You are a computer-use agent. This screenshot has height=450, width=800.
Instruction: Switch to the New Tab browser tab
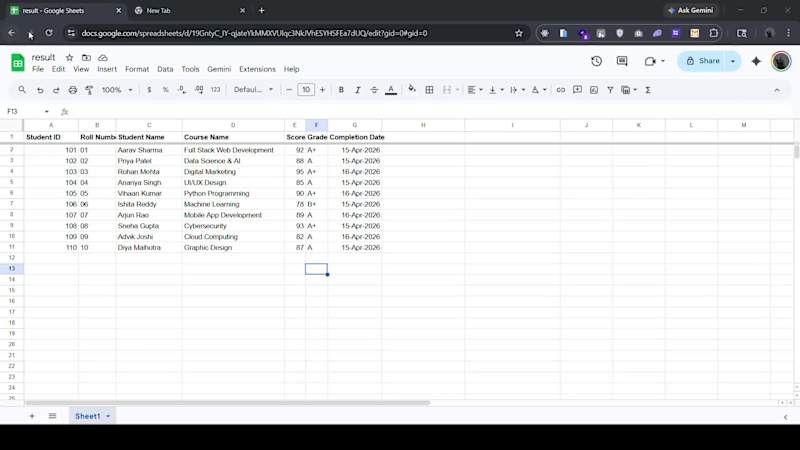tap(189, 10)
